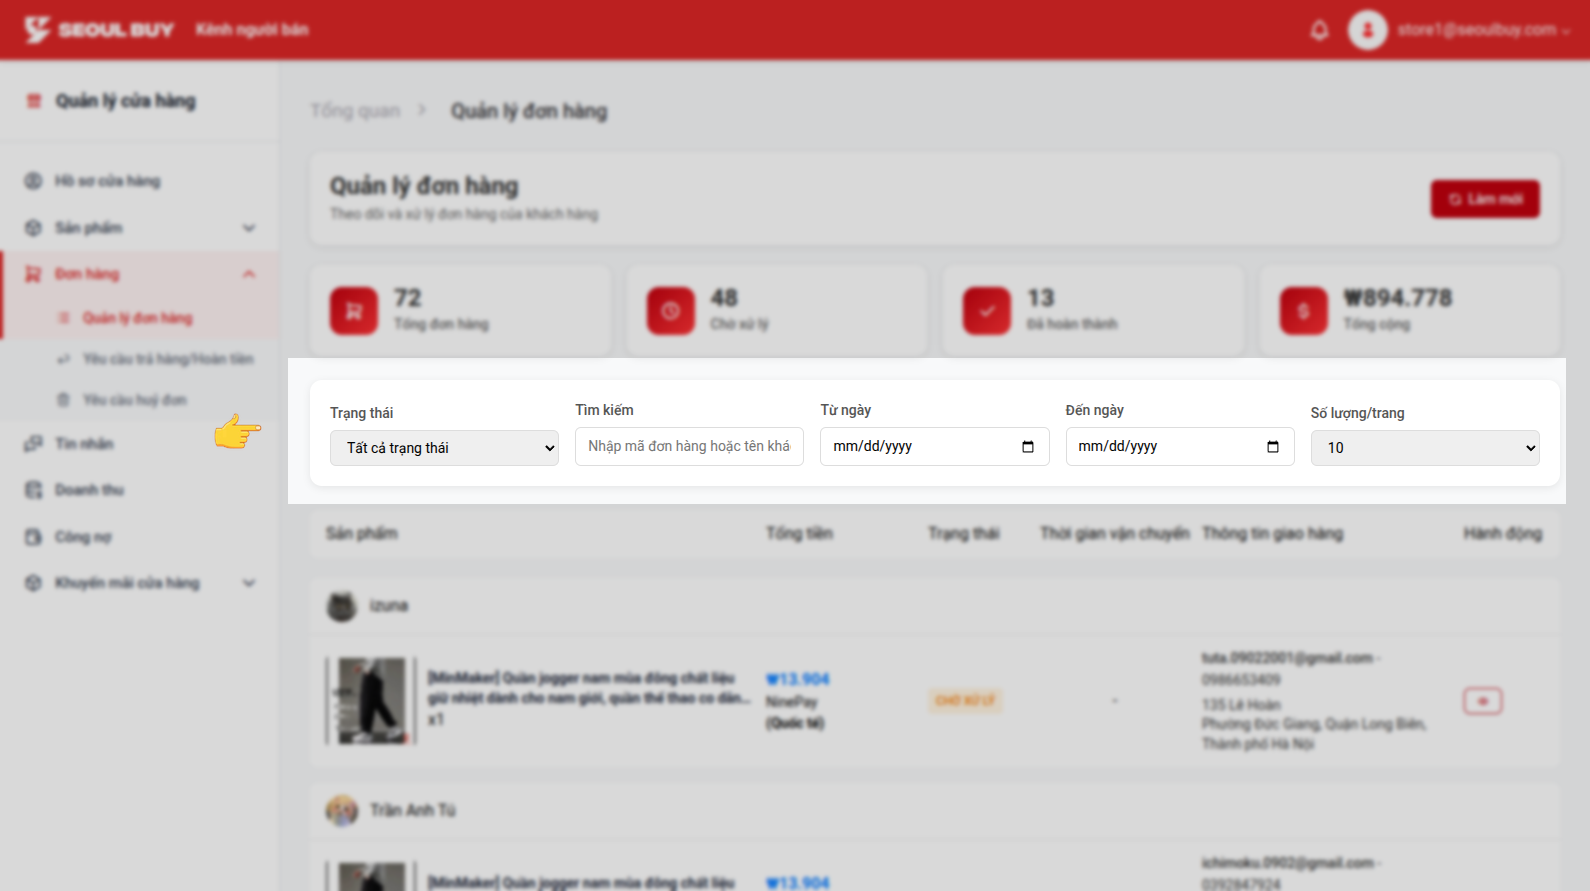This screenshot has width=1590, height=891.
Task: Go to Doanh thu in sidebar
Action: pyautogui.click(x=89, y=490)
